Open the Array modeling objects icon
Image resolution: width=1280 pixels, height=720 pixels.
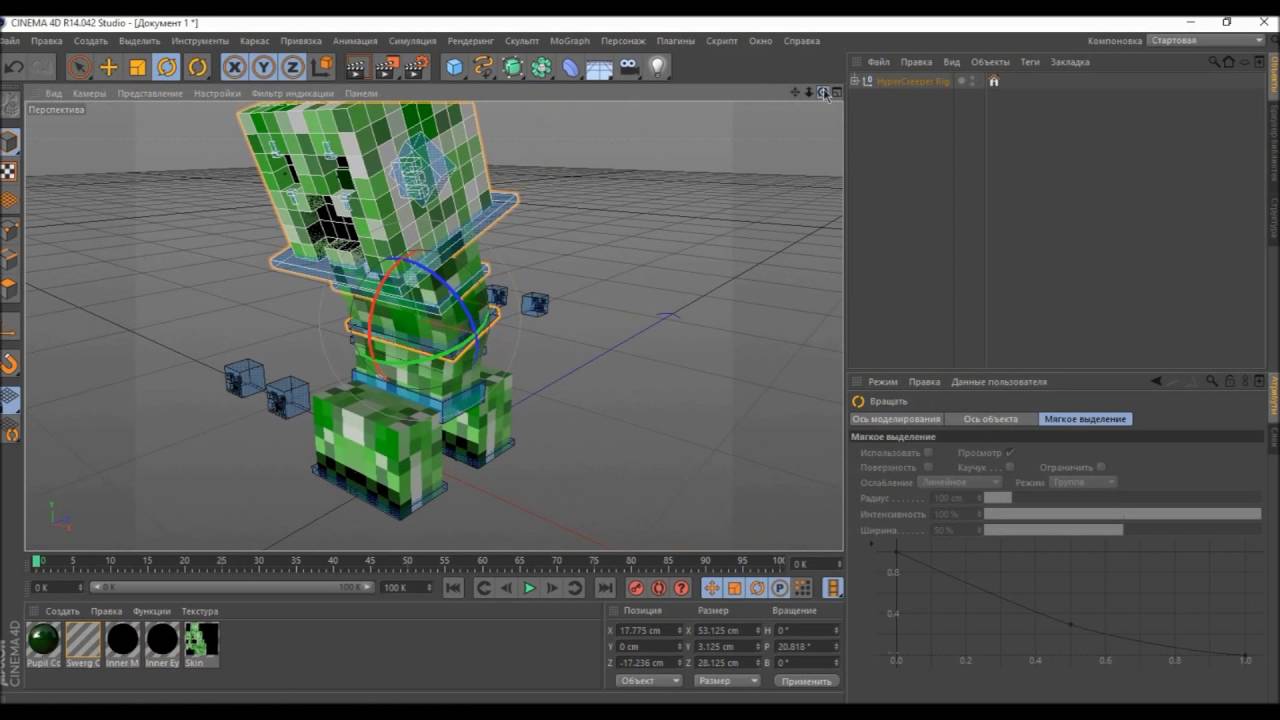click(x=541, y=67)
